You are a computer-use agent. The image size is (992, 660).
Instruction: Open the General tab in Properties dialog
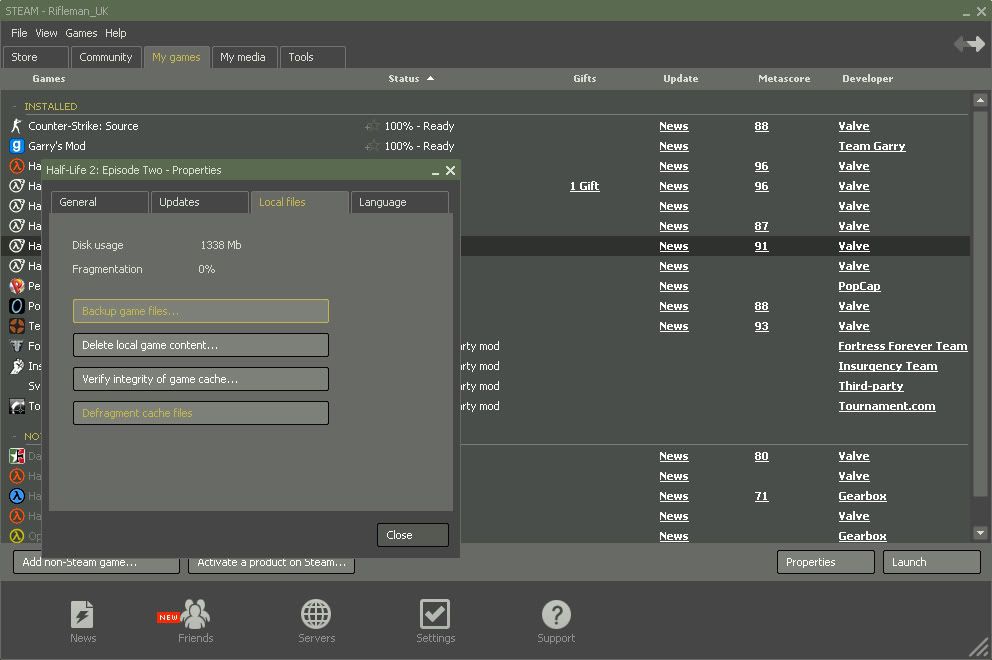click(99, 202)
